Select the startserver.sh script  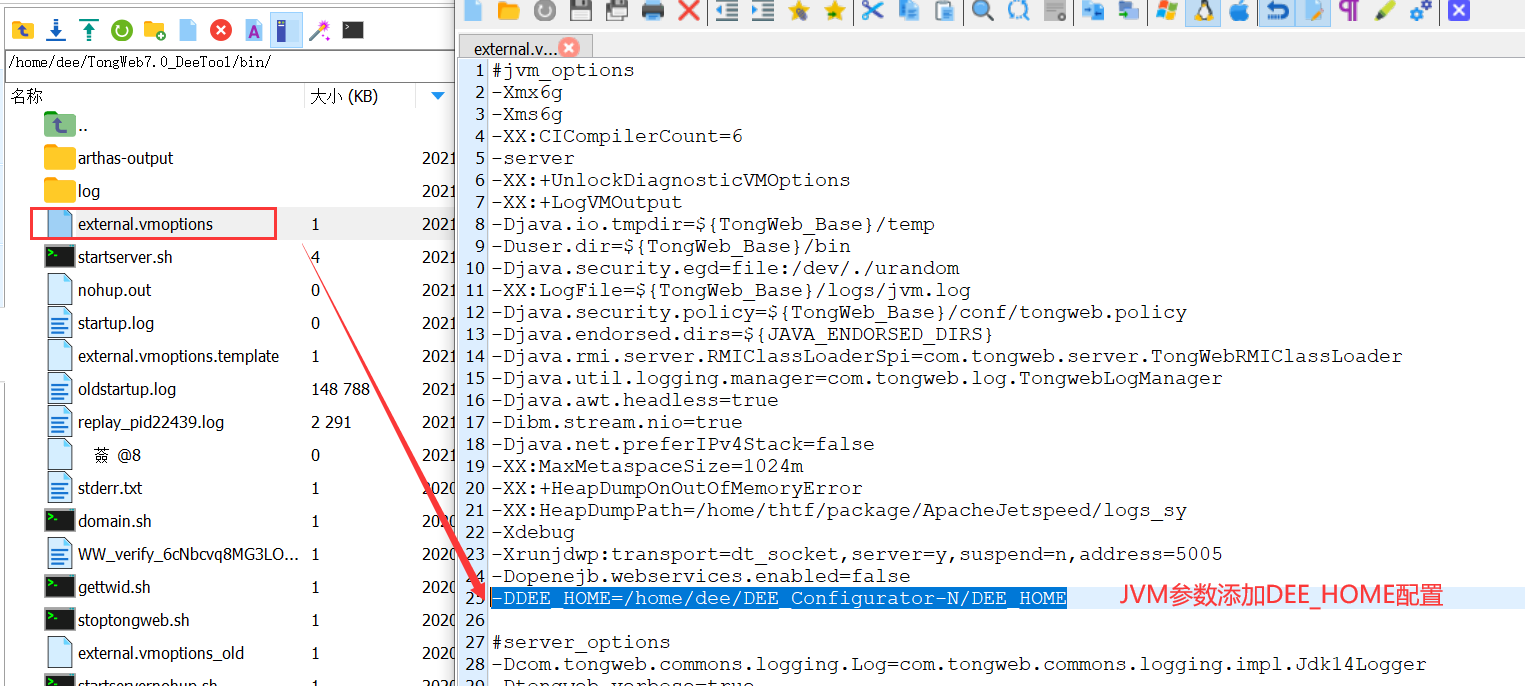tap(125, 257)
